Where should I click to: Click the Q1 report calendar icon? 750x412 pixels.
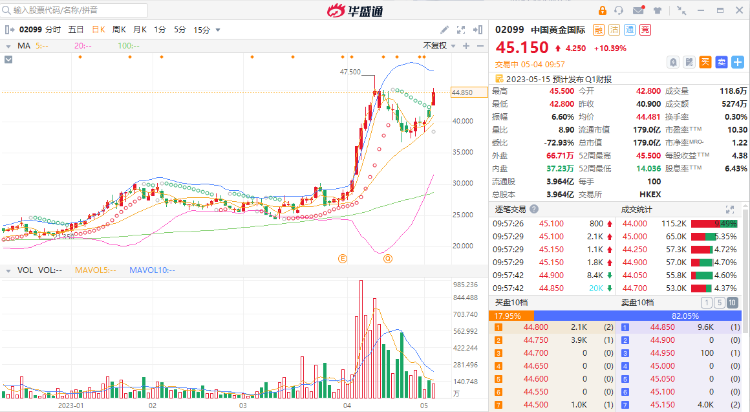click(x=499, y=79)
